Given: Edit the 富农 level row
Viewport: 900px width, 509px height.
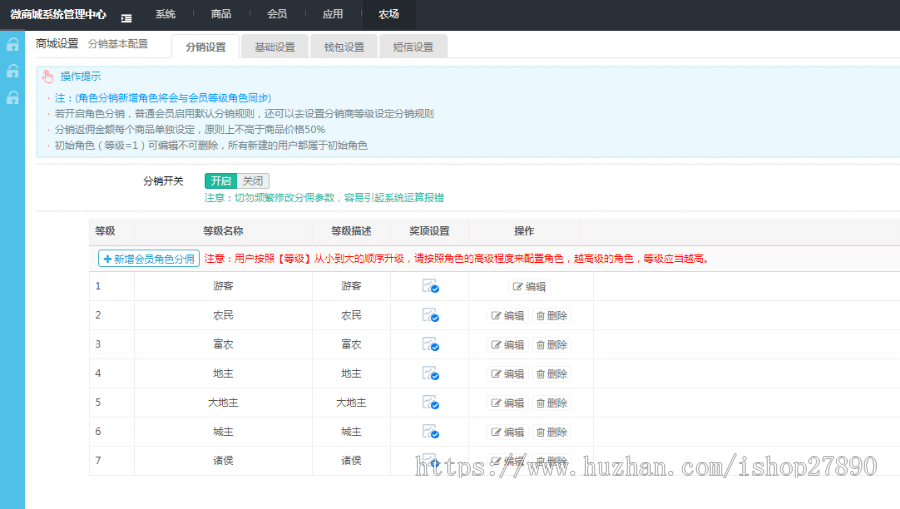Looking at the screenshot, I should point(507,345).
